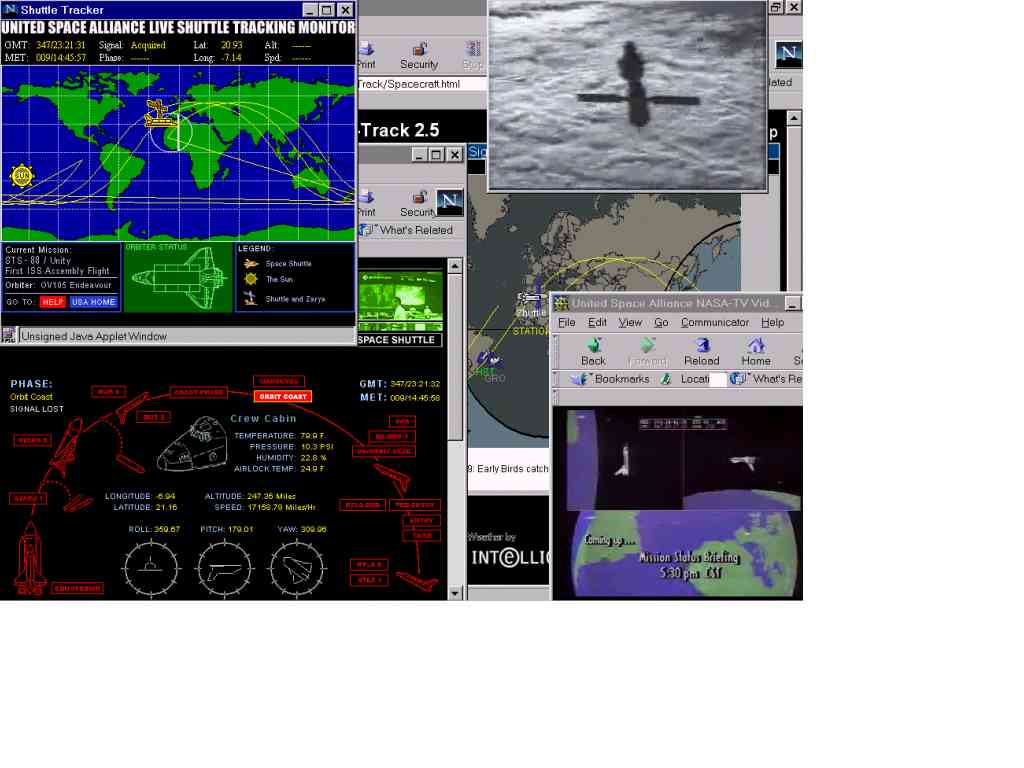1024x768 pixels.
Task: Click the Shuttle station marker on J-Track map
Action: click(x=530, y=298)
